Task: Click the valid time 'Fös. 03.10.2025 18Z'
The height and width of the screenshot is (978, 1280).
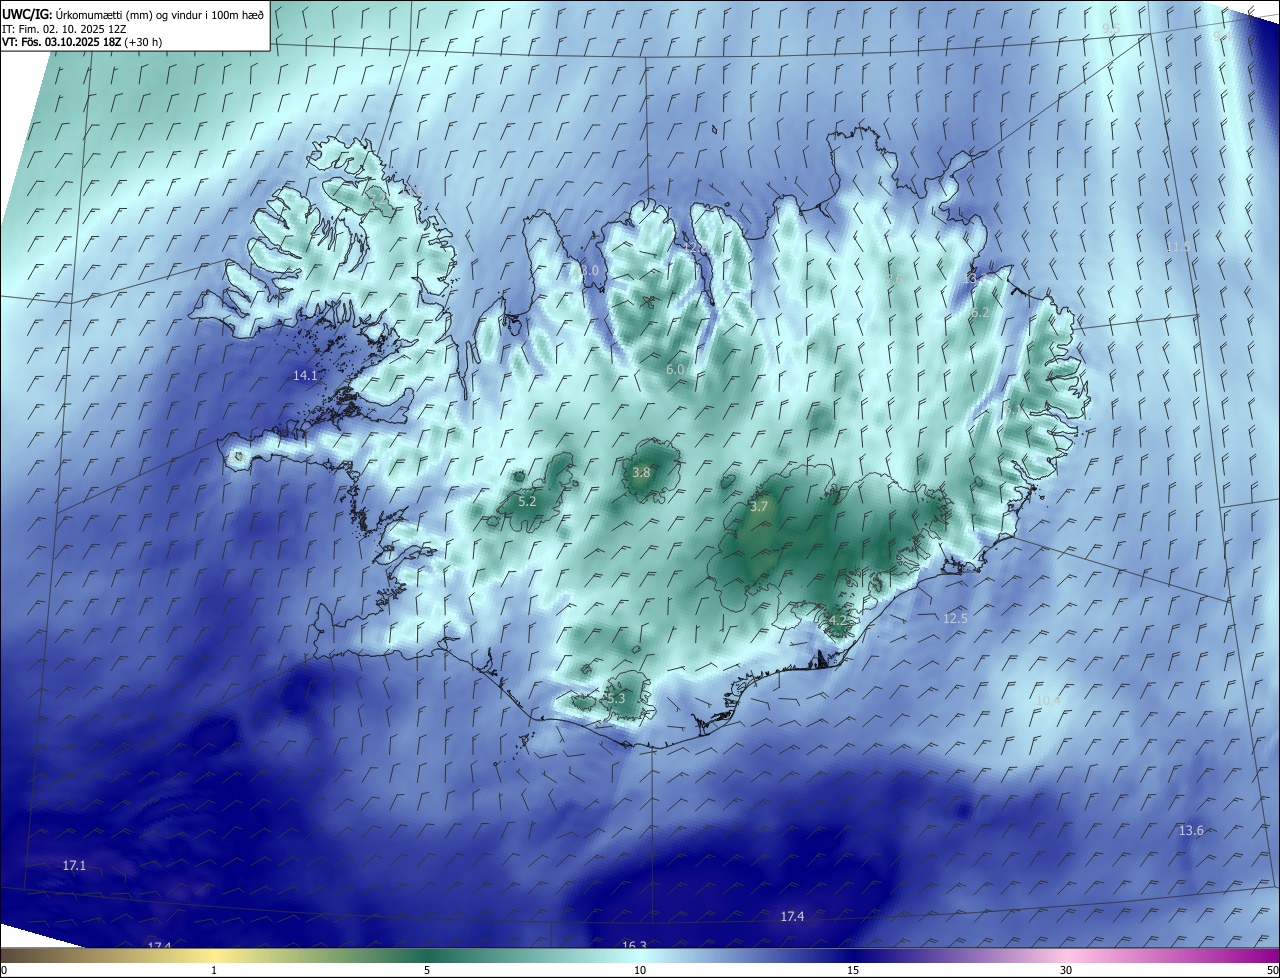Action: click(x=72, y=42)
